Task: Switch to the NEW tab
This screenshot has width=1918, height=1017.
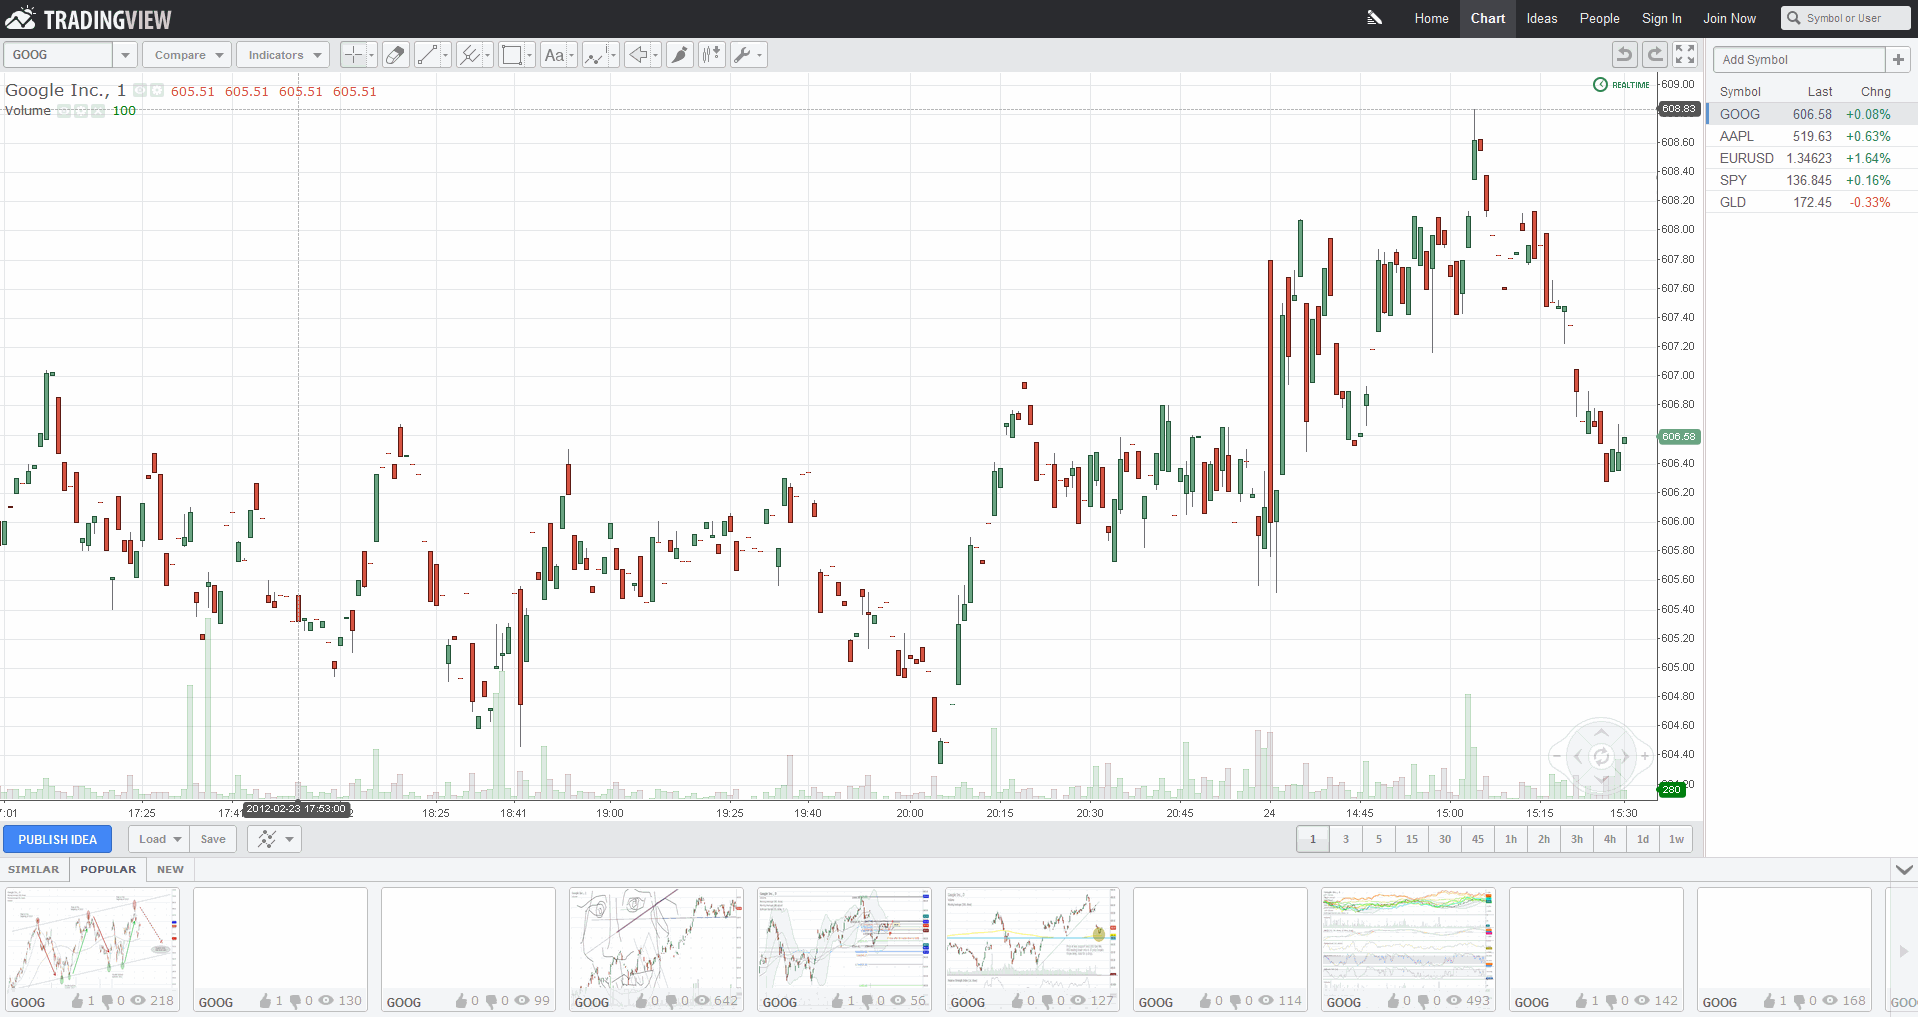Action: pyautogui.click(x=170, y=869)
